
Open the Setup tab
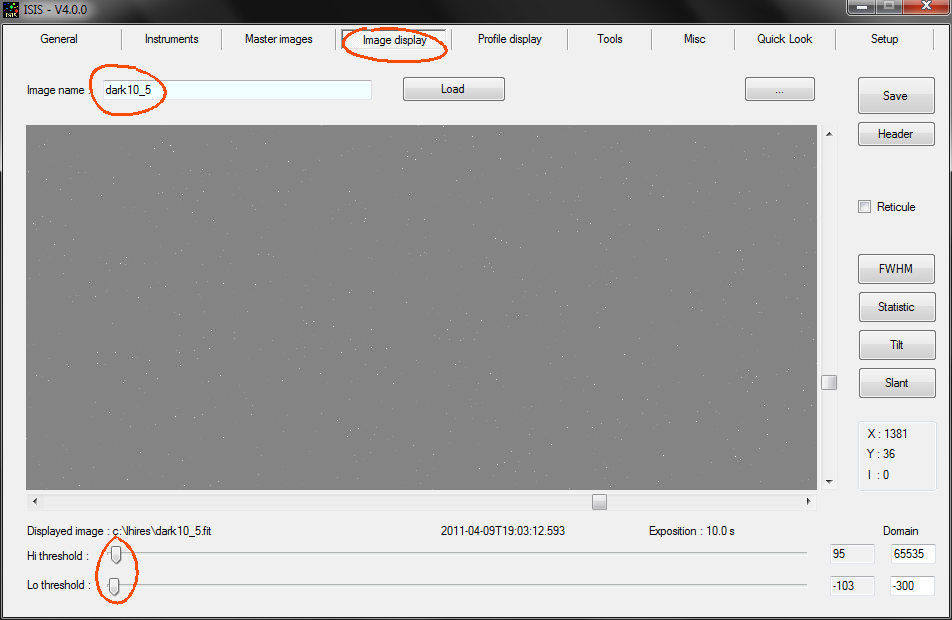[x=884, y=39]
